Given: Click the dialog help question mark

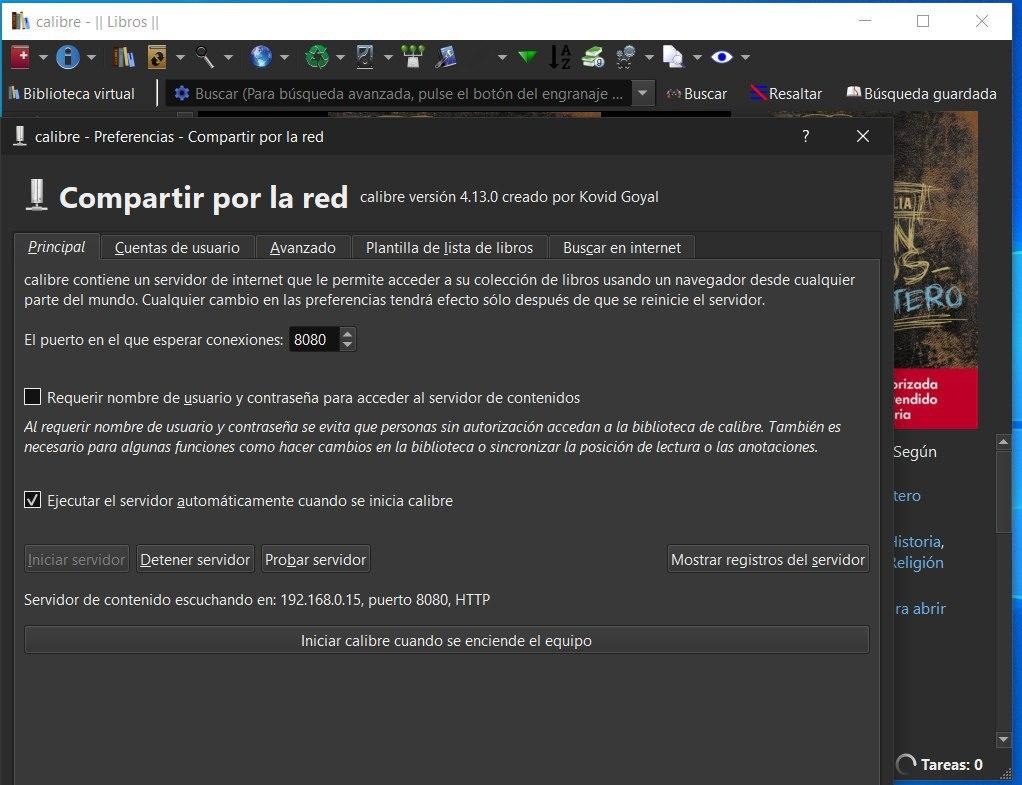Looking at the screenshot, I should [x=806, y=136].
